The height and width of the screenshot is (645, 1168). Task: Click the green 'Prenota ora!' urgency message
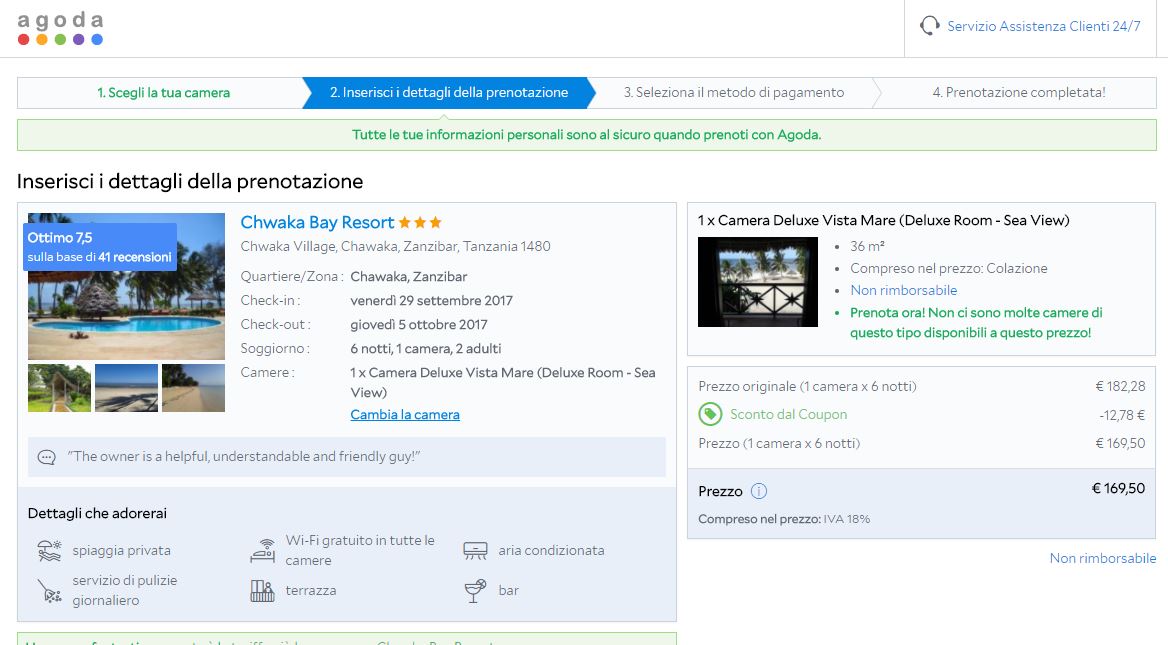pyautogui.click(x=976, y=322)
